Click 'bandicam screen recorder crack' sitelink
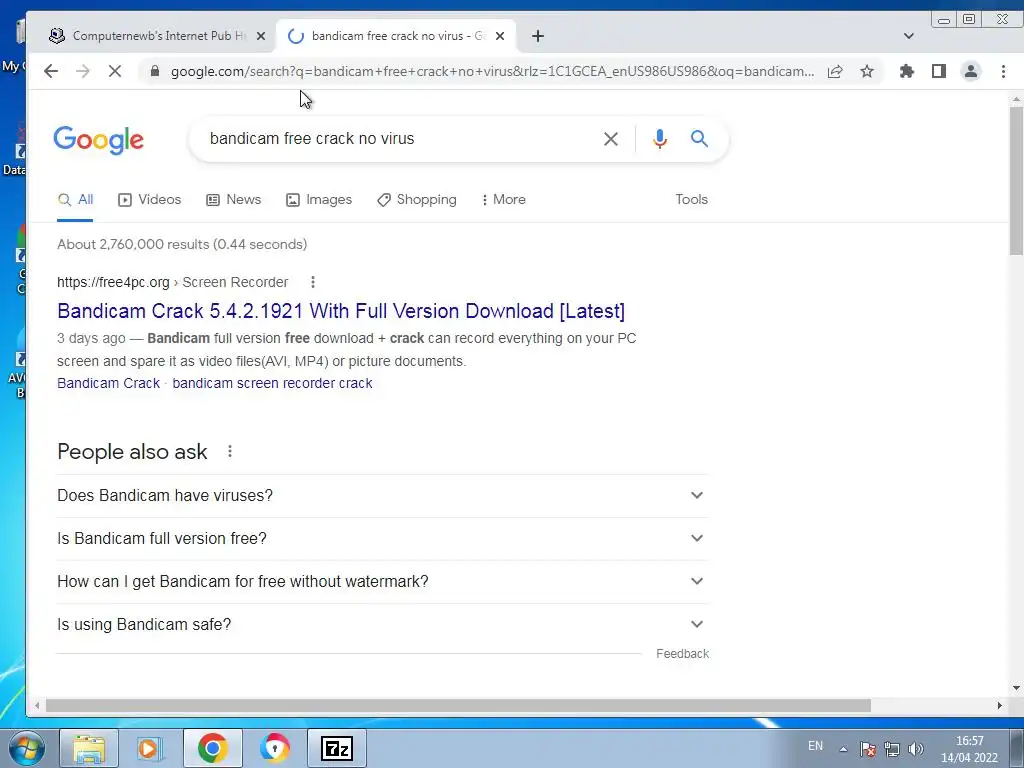 tap(272, 383)
